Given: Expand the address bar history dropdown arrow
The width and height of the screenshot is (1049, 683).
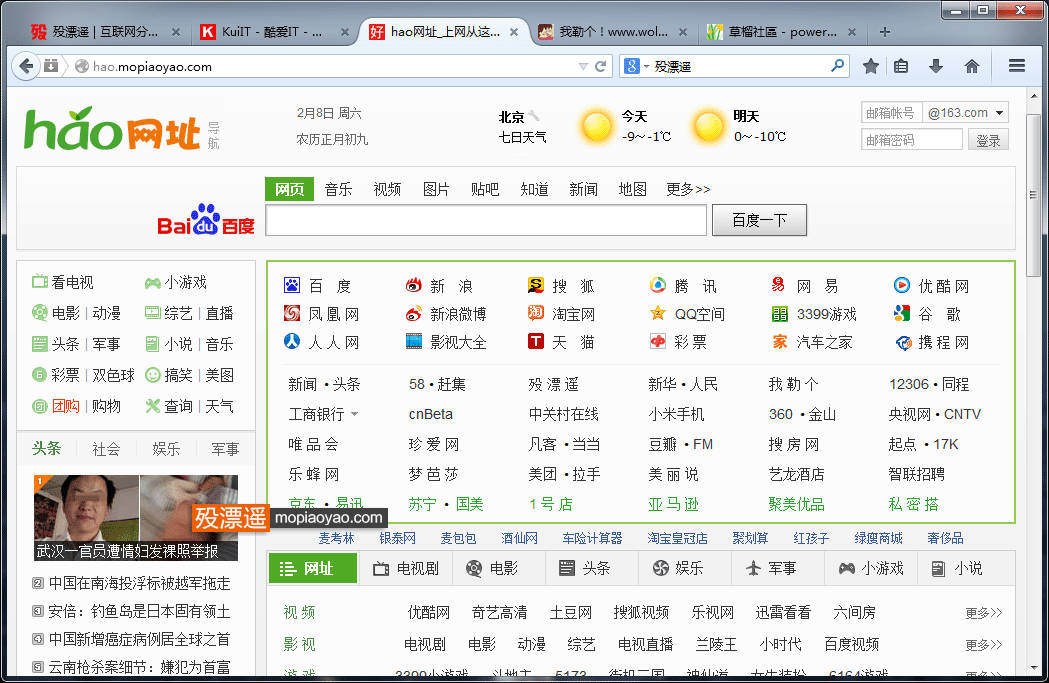Looking at the screenshot, I should coord(583,66).
